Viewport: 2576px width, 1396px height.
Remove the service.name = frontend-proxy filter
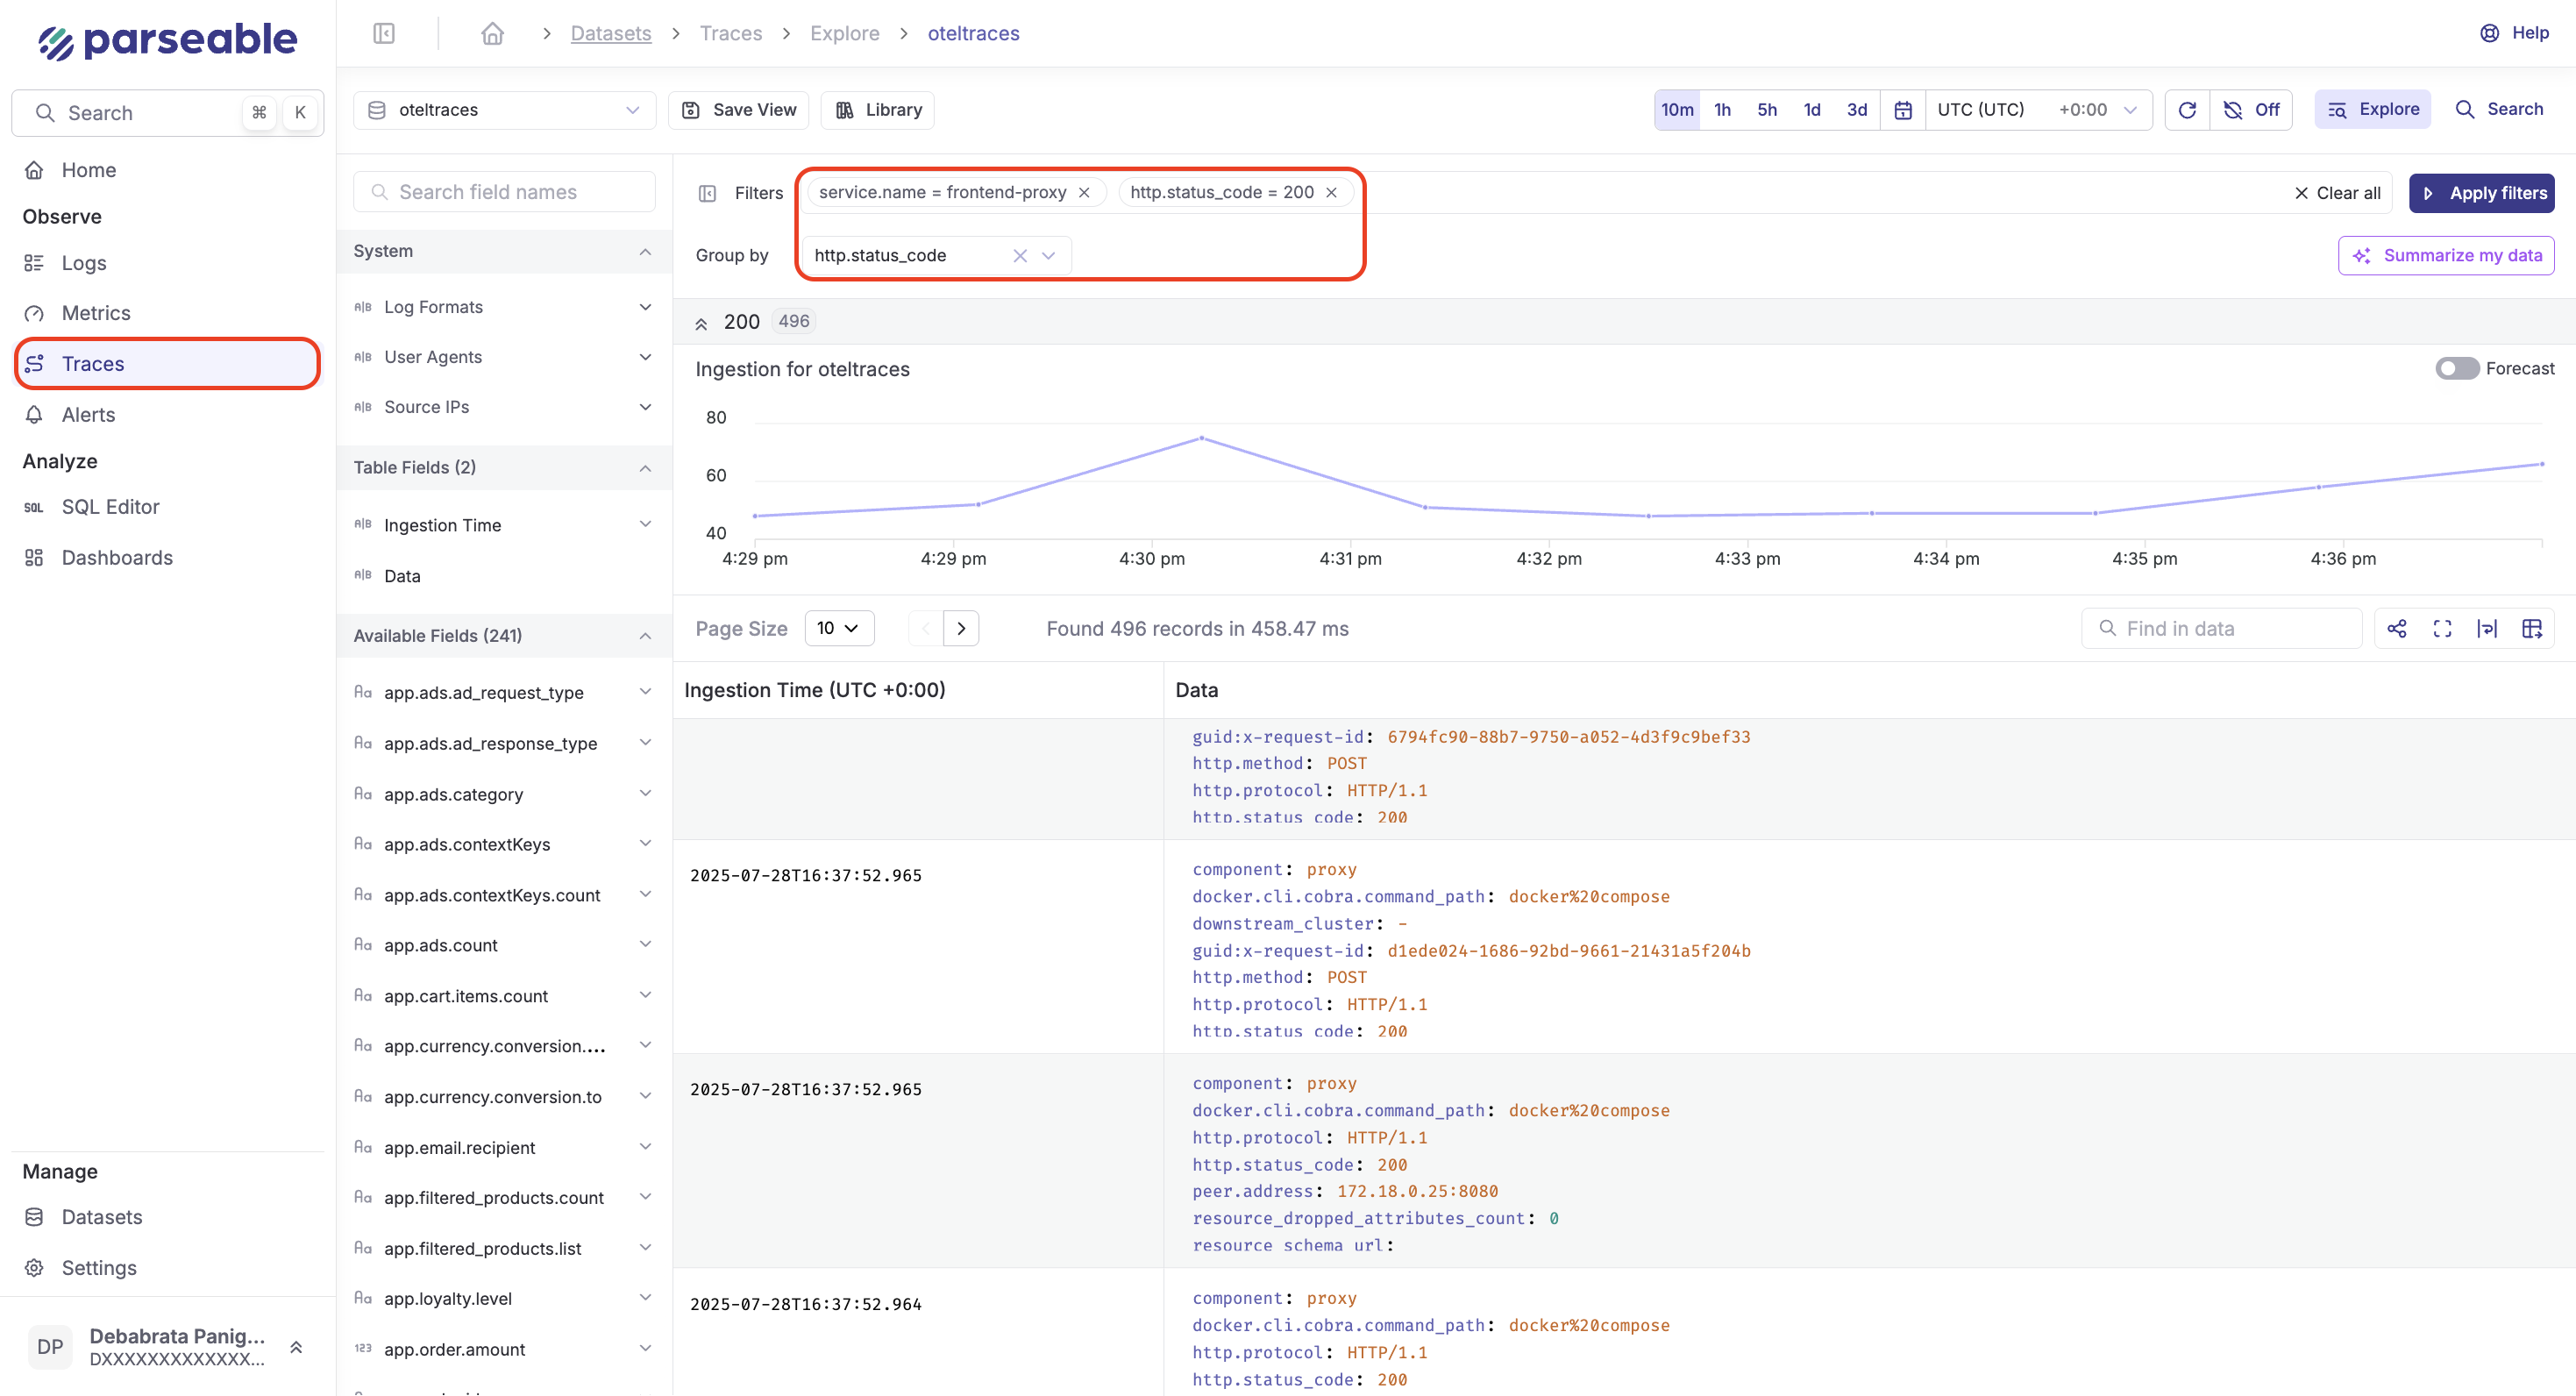coord(1084,192)
